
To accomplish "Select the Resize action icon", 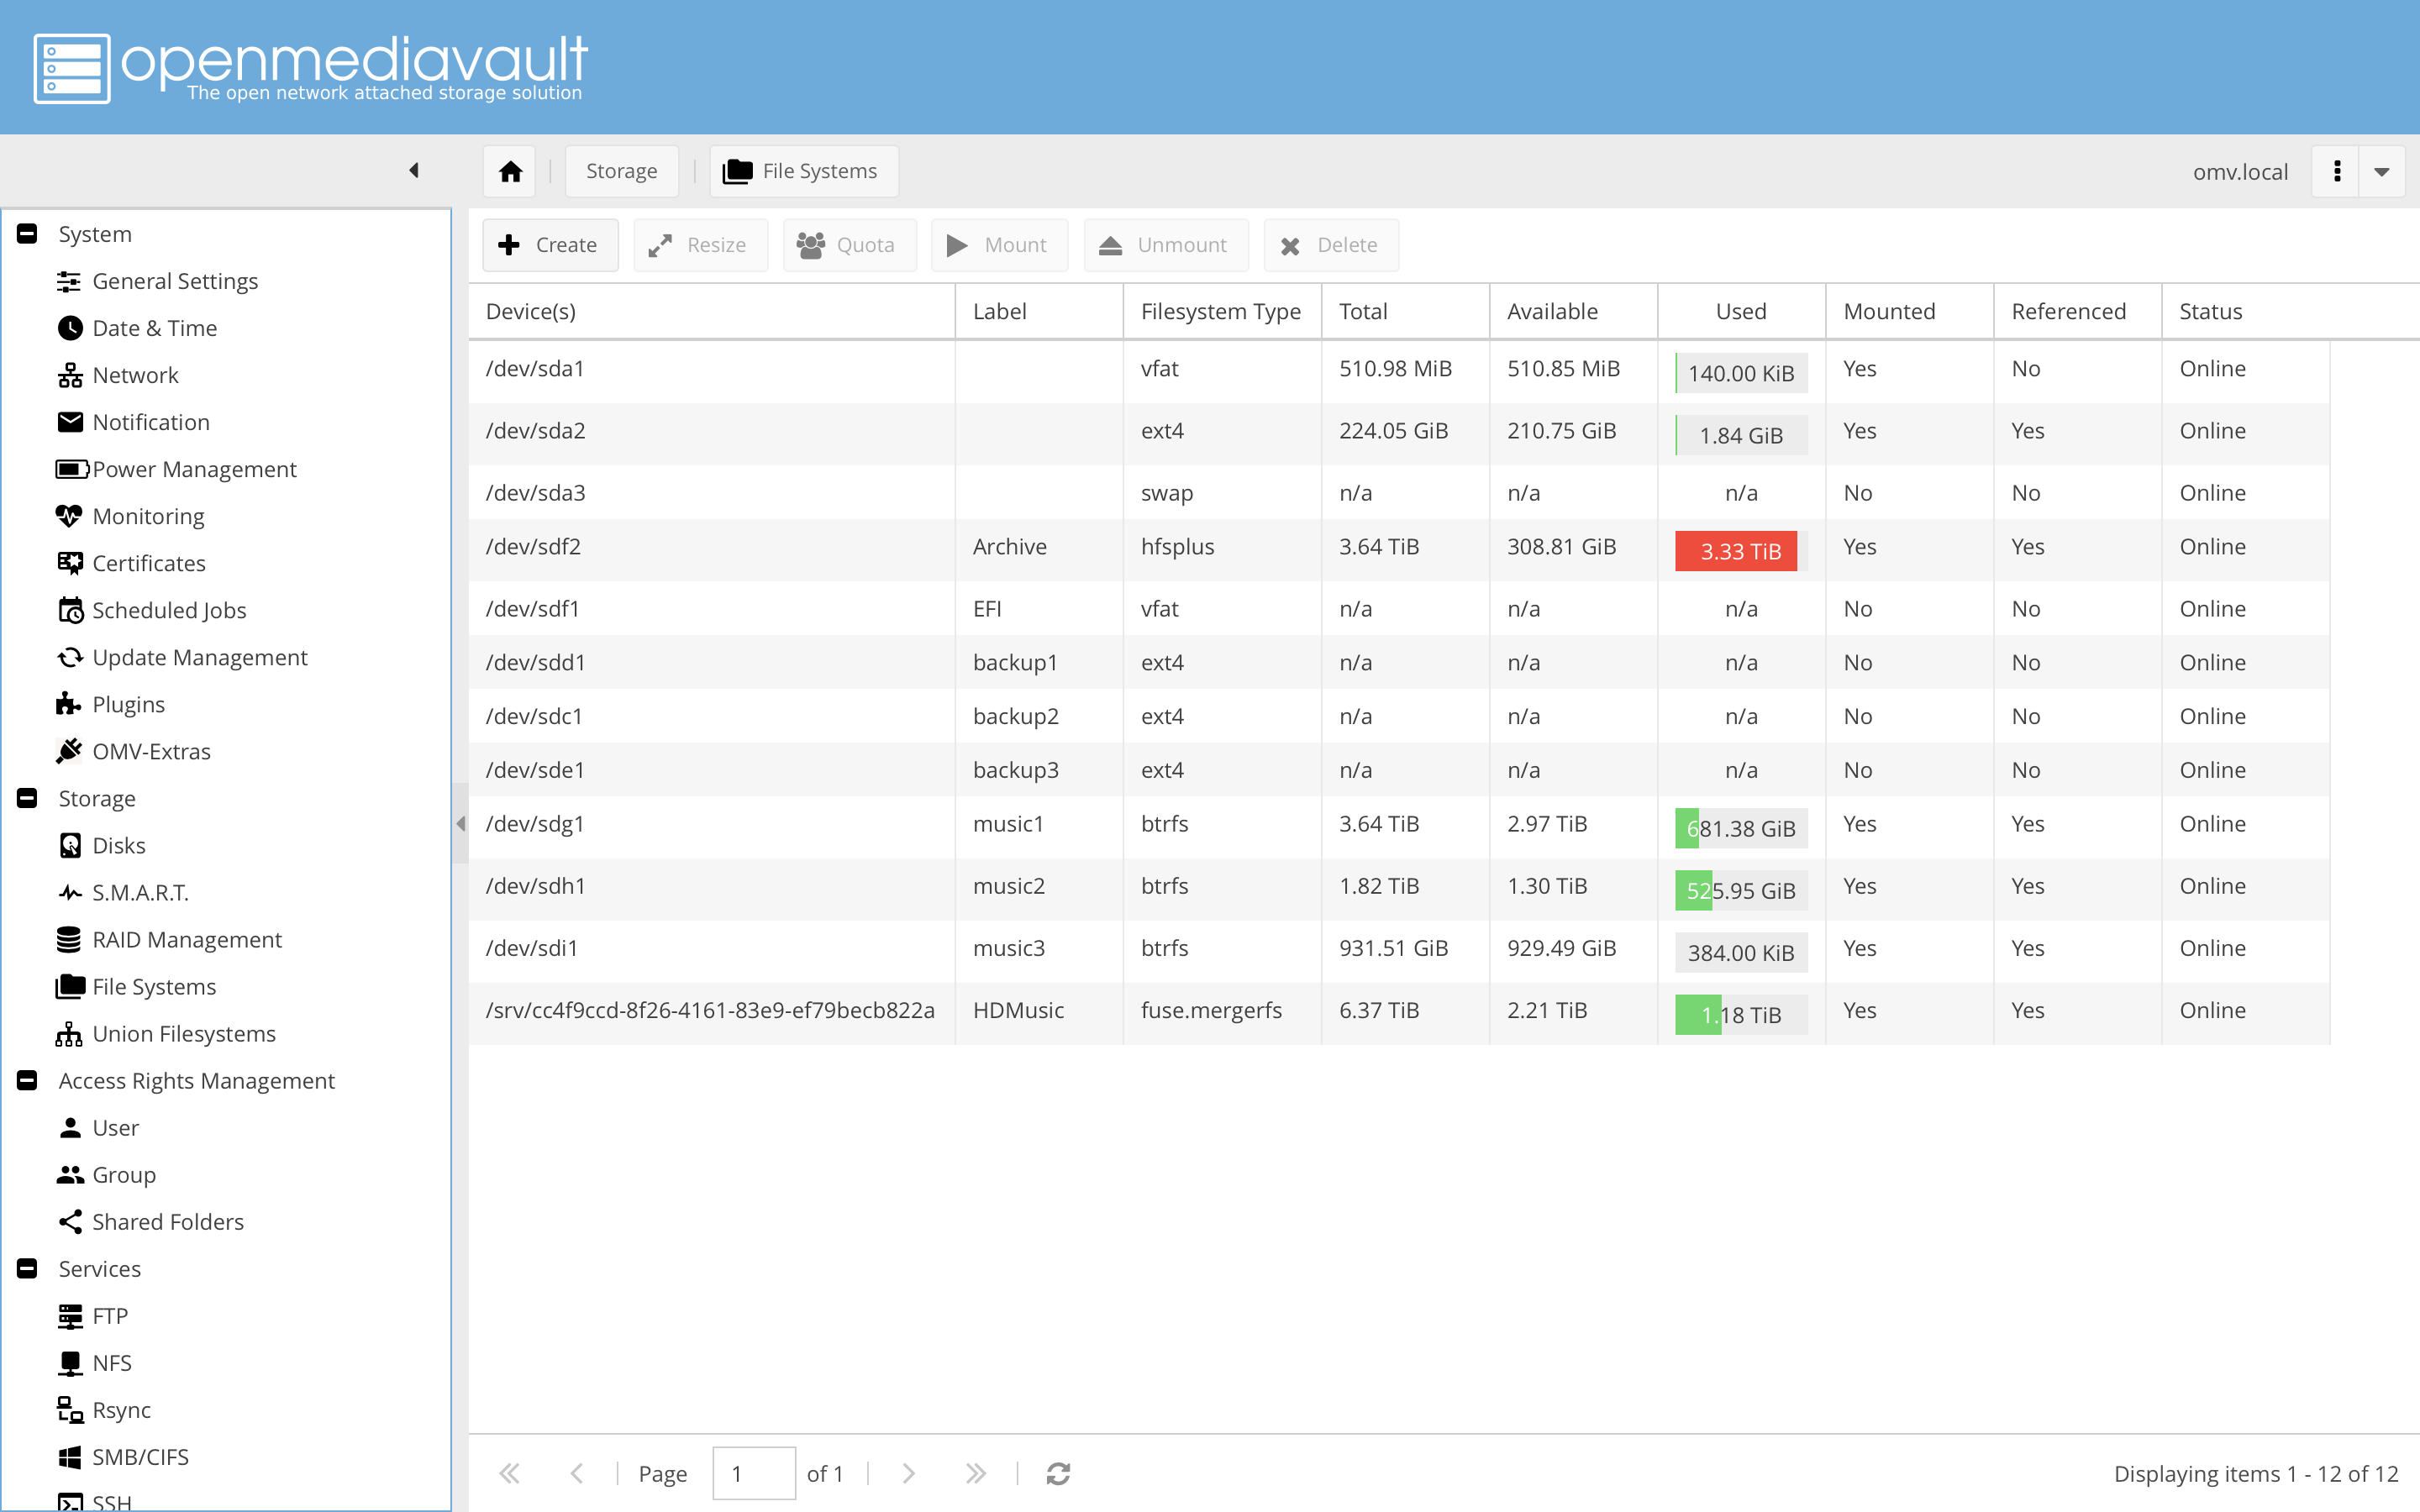I will pos(660,244).
